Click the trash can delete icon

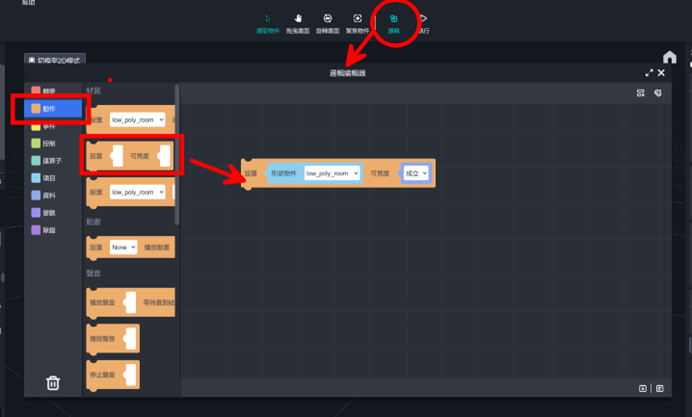pyautogui.click(x=53, y=382)
